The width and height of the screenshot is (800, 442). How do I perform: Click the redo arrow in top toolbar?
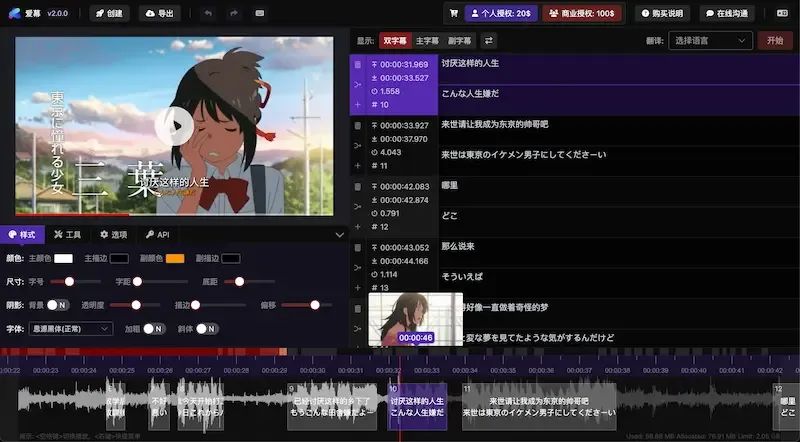[x=234, y=13]
